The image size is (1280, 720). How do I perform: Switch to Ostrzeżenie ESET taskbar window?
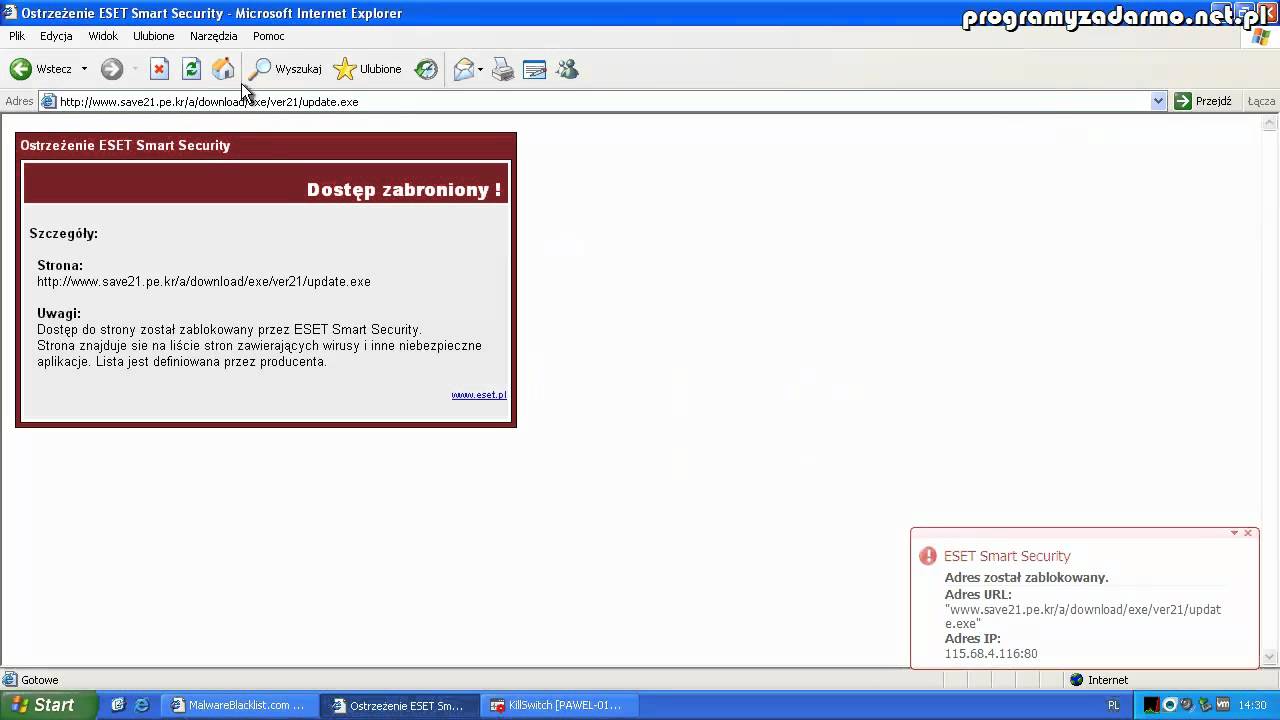(x=399, y=705)
